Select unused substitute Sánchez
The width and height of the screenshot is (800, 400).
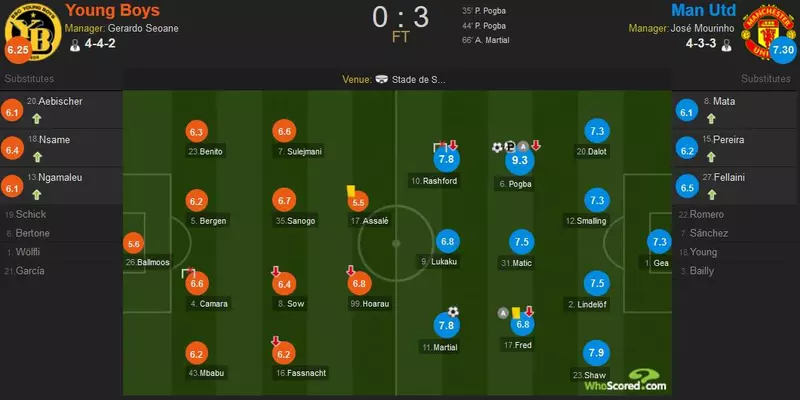click(x=709, y=233)
